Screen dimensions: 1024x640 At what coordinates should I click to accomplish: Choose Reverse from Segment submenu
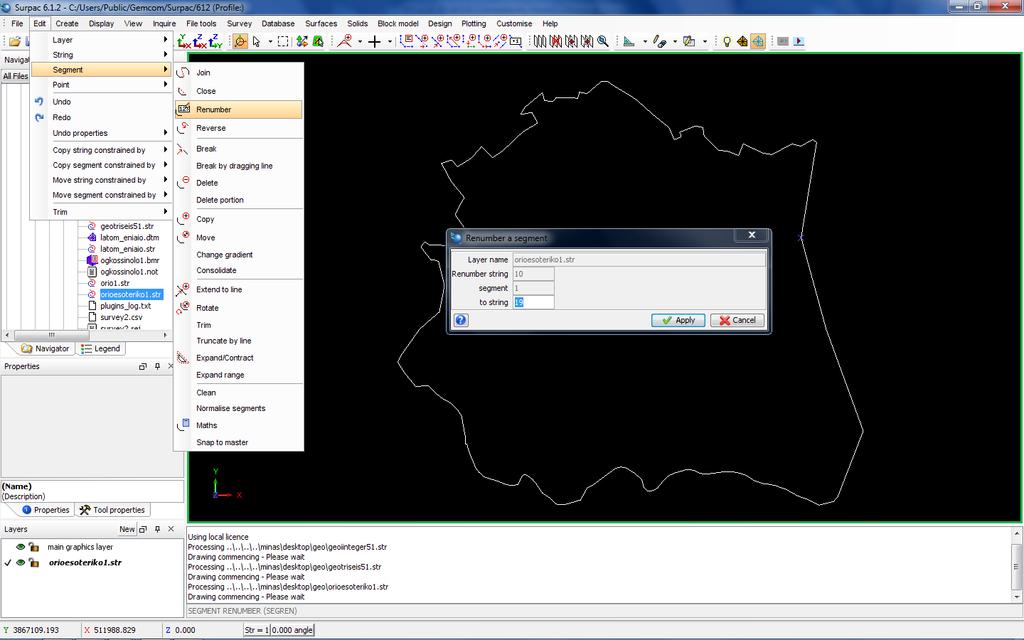tap(239, 128)
